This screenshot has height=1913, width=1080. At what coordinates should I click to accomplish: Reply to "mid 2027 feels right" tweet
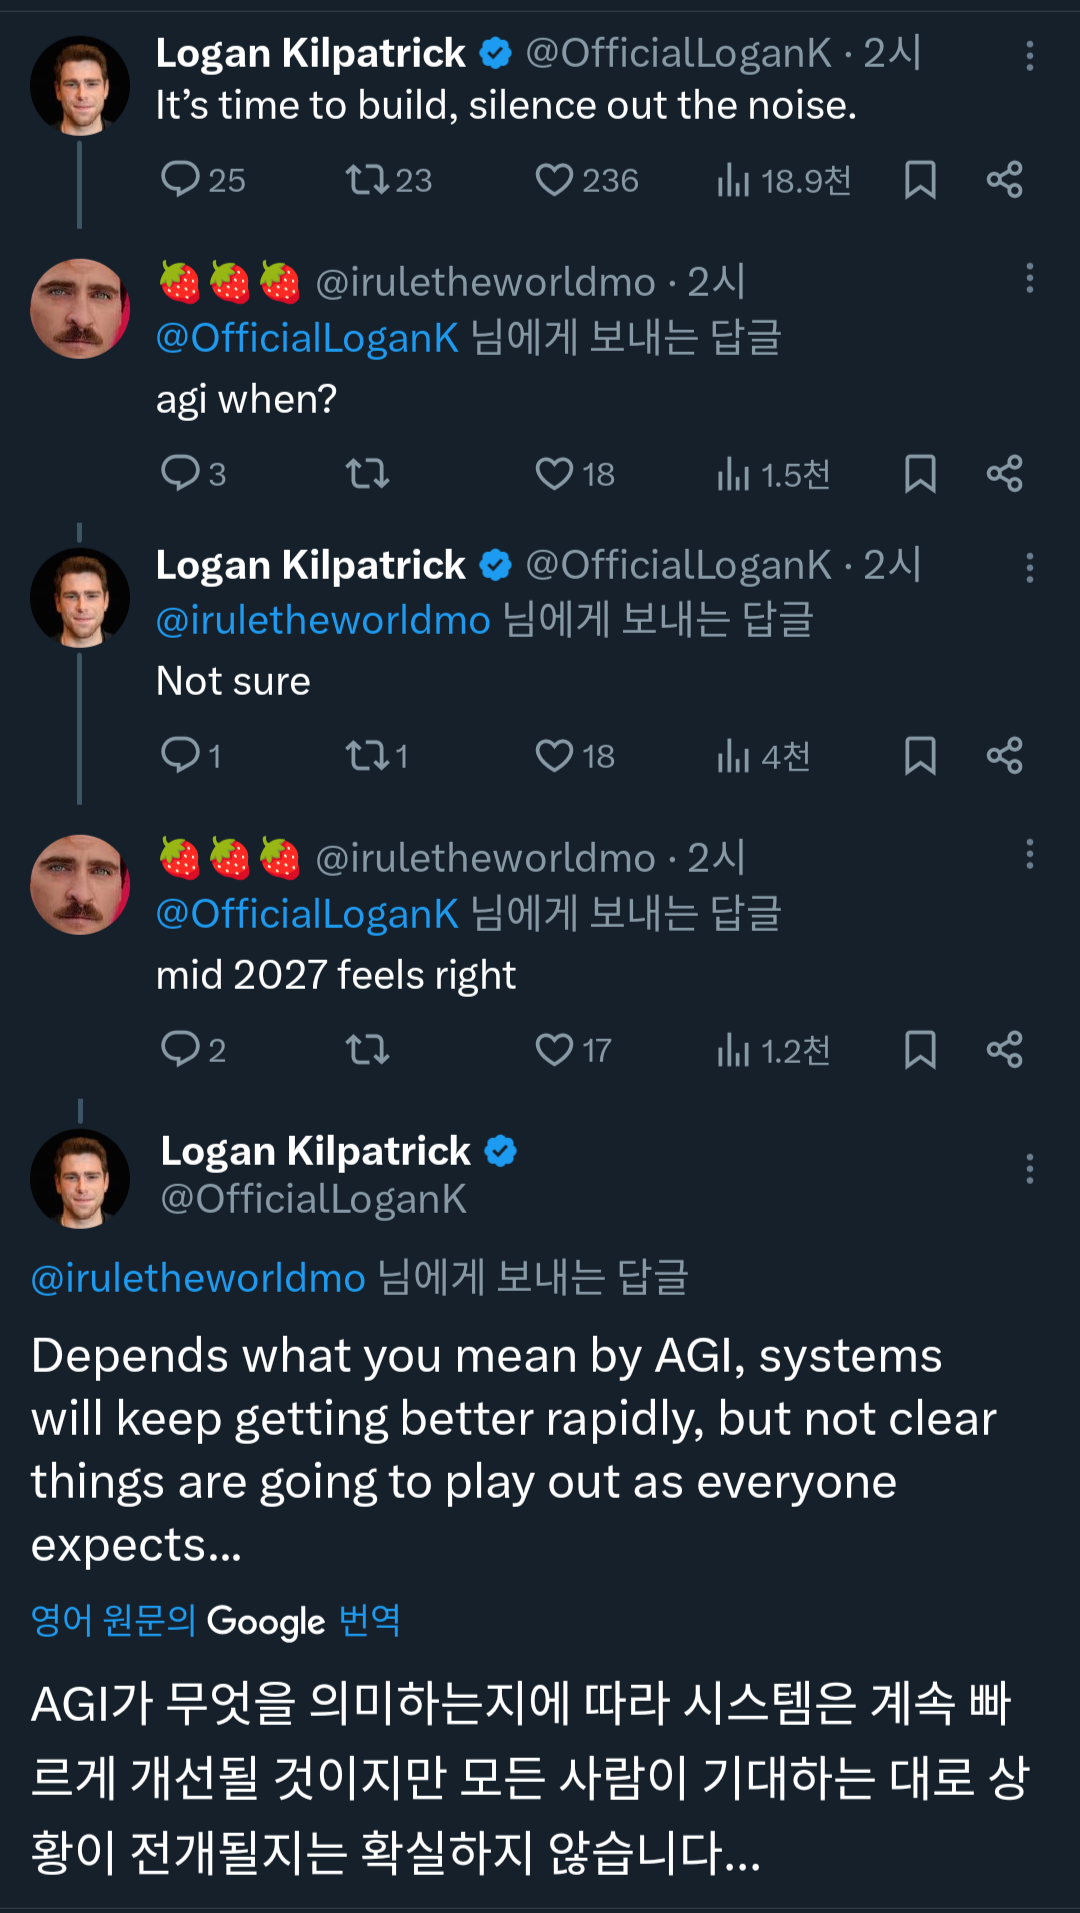pyautogui.click(x=181, y=1050)
